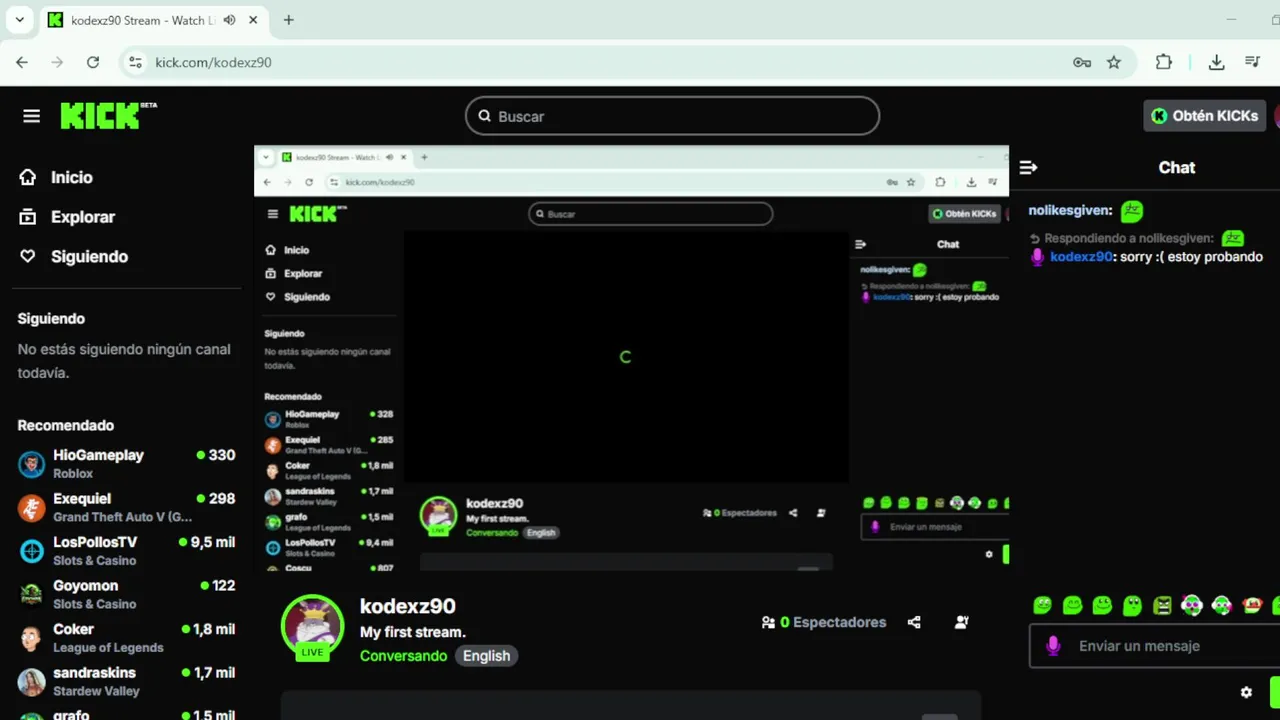Toggle the sidebar with the hamburger menu icon
The image size is (1280, 720).
(x=31, y=116)
